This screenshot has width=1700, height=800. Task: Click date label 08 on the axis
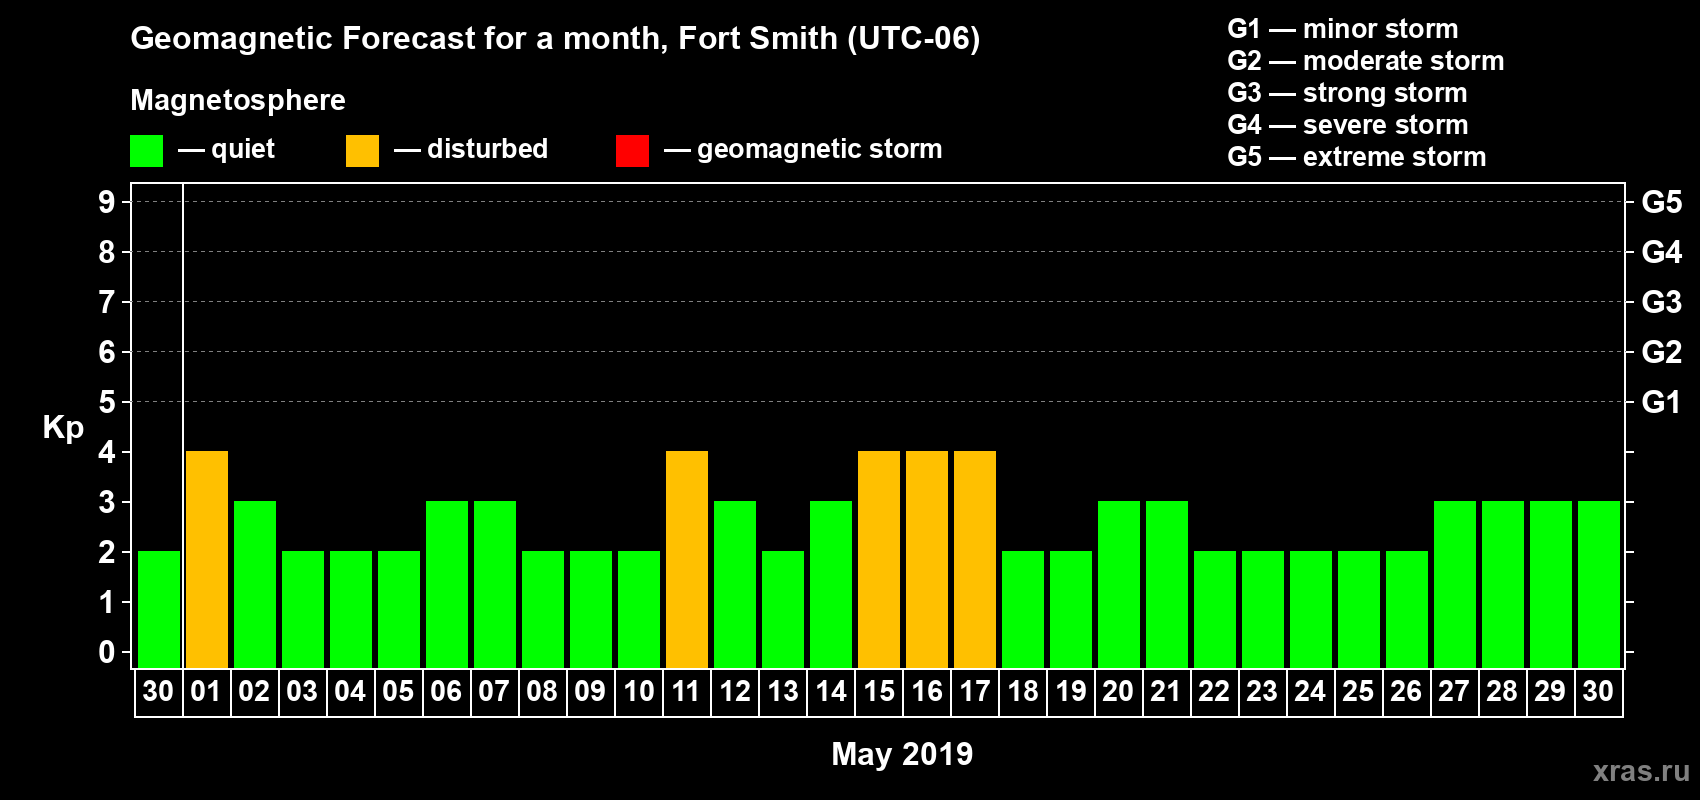pyautogui.click(x=542, y=691)
